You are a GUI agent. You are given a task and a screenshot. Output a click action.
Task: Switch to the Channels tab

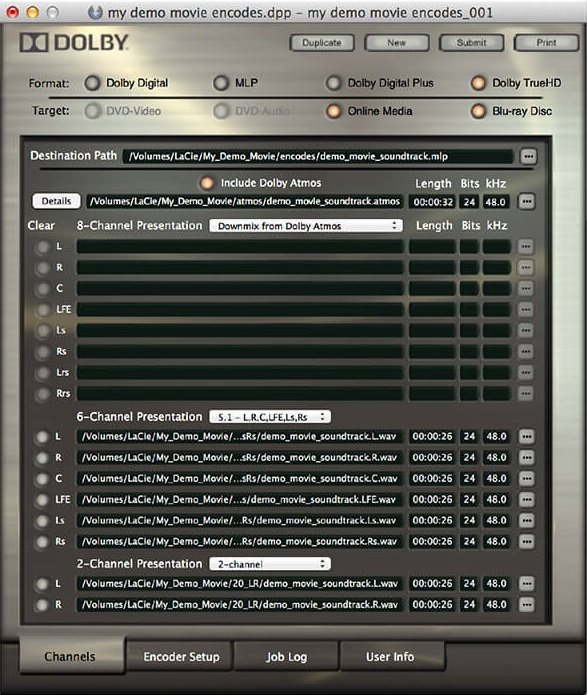[x=72, y=656]
